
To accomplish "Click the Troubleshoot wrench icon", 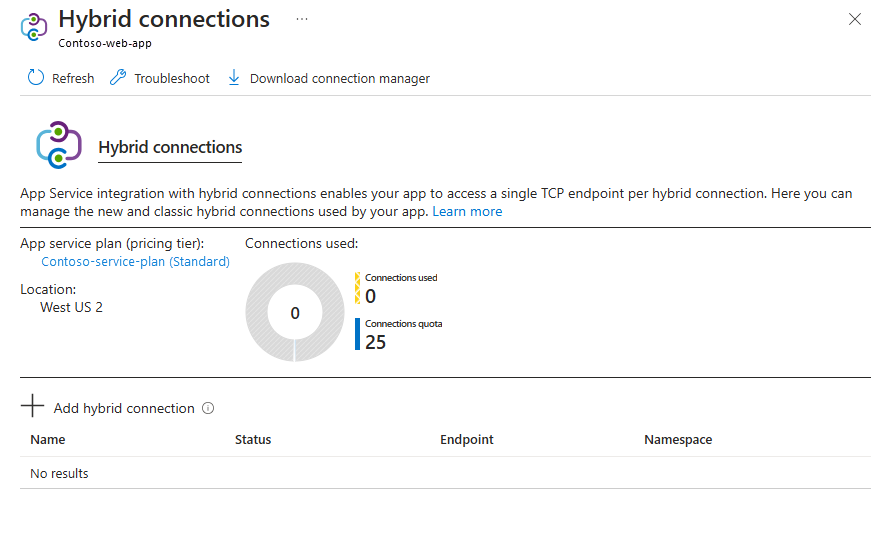I will tap(118, 78).
